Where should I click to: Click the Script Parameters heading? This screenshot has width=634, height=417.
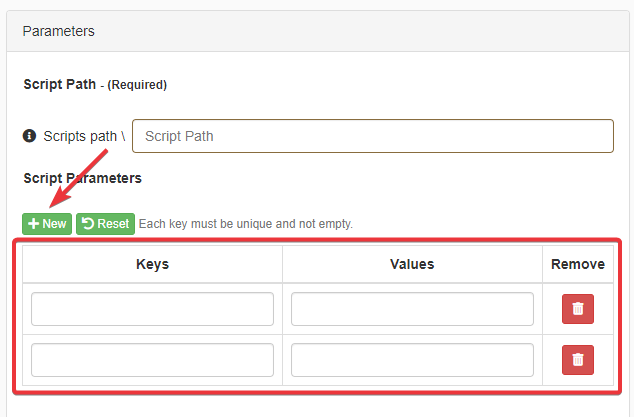pos(82,178)
